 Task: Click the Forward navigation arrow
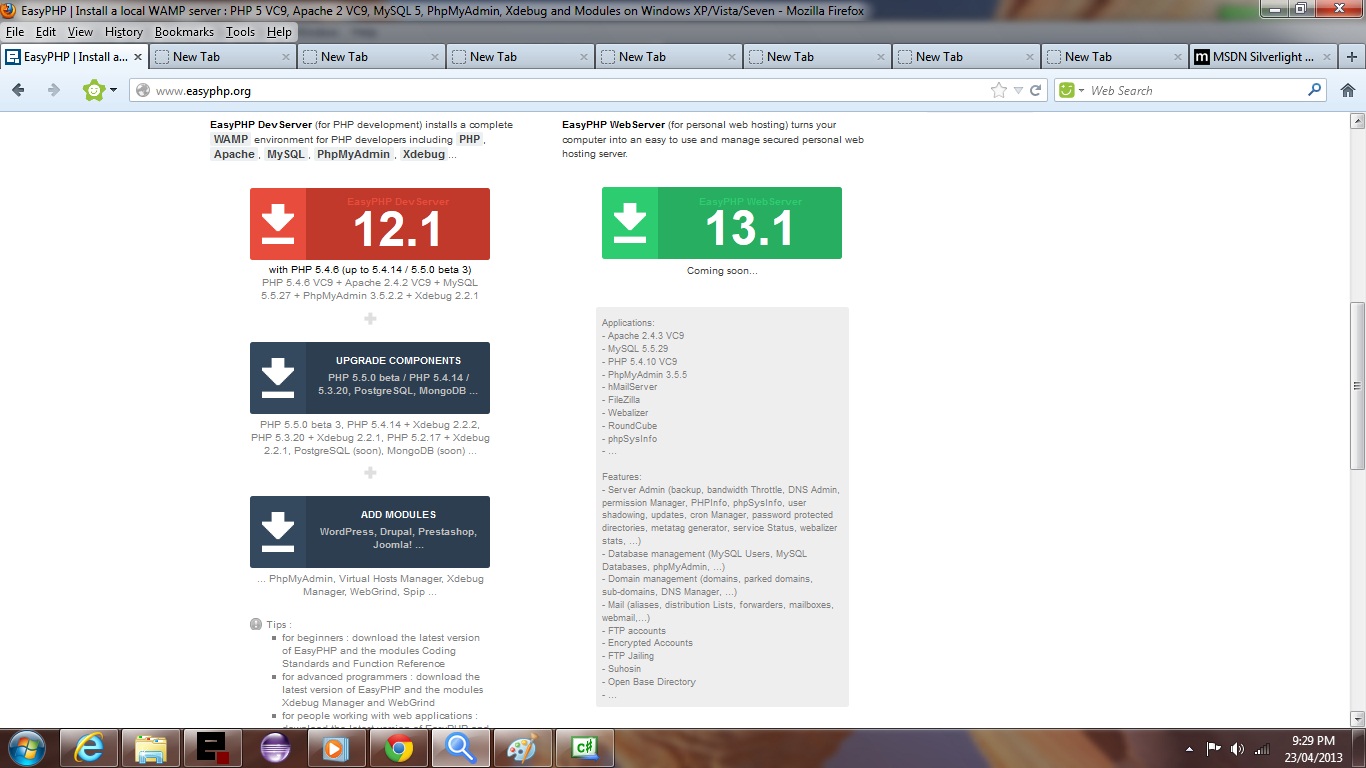tap(54, 90)
